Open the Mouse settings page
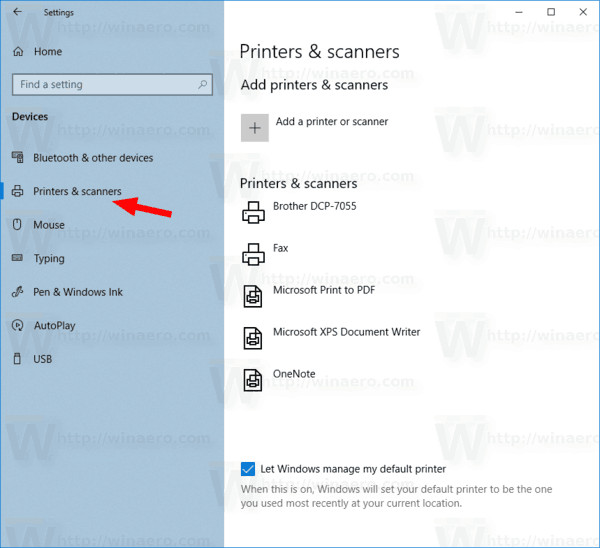600x548 pixels. coord(49,225)
